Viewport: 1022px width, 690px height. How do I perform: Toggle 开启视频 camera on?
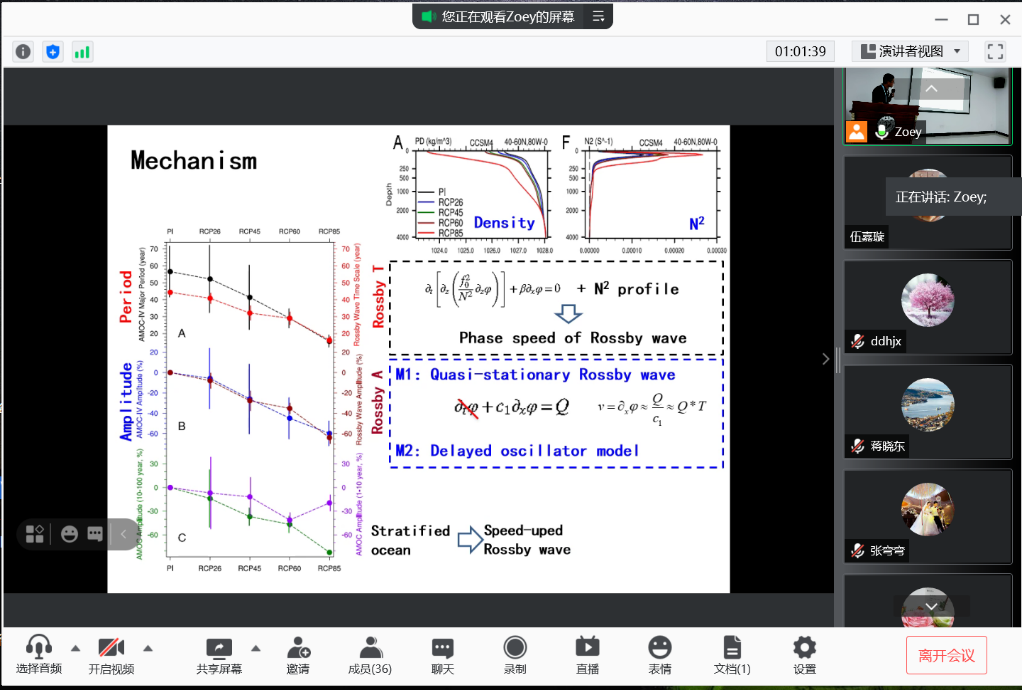pyautogui.click(x=110, y=655)
